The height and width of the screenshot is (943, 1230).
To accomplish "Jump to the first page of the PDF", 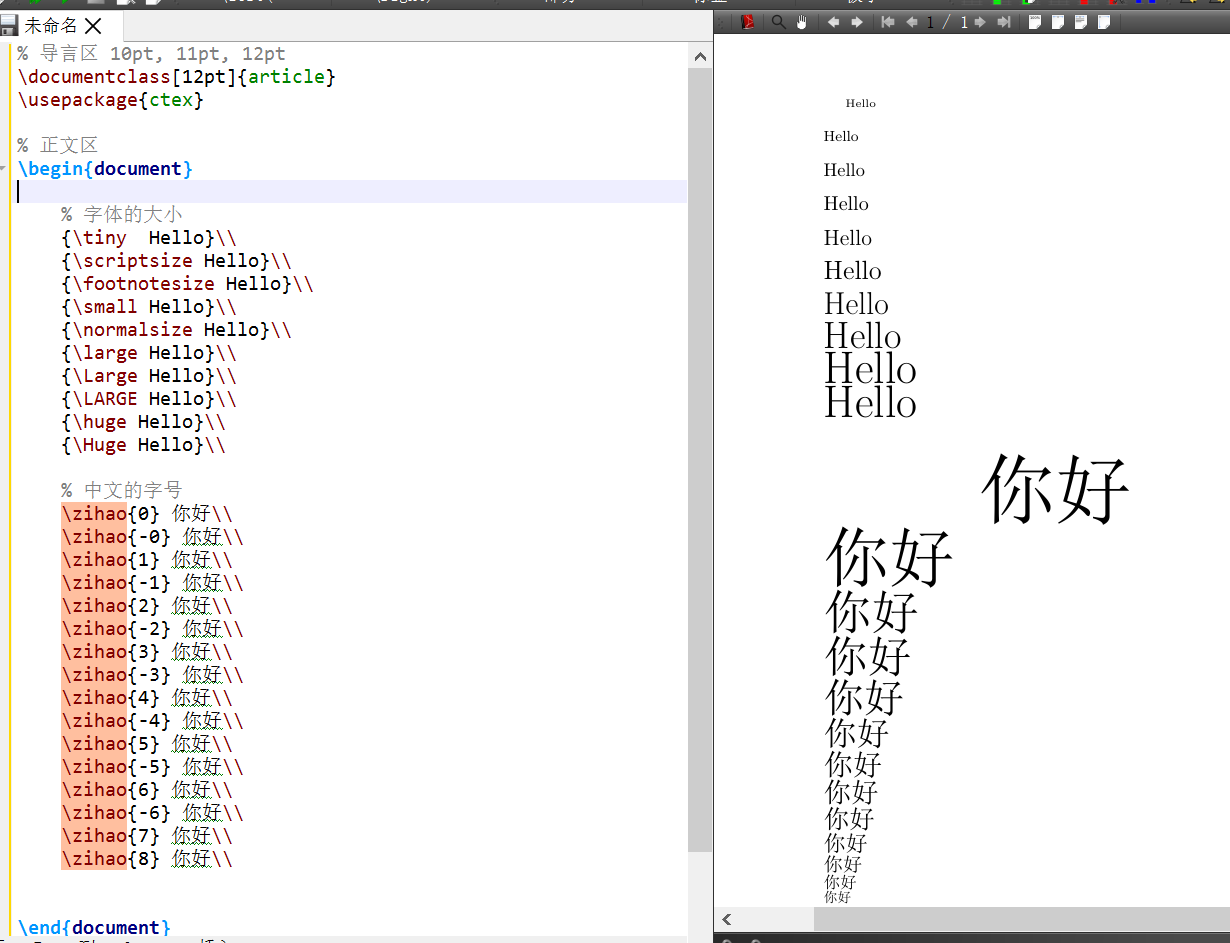I will coord(888,22).
